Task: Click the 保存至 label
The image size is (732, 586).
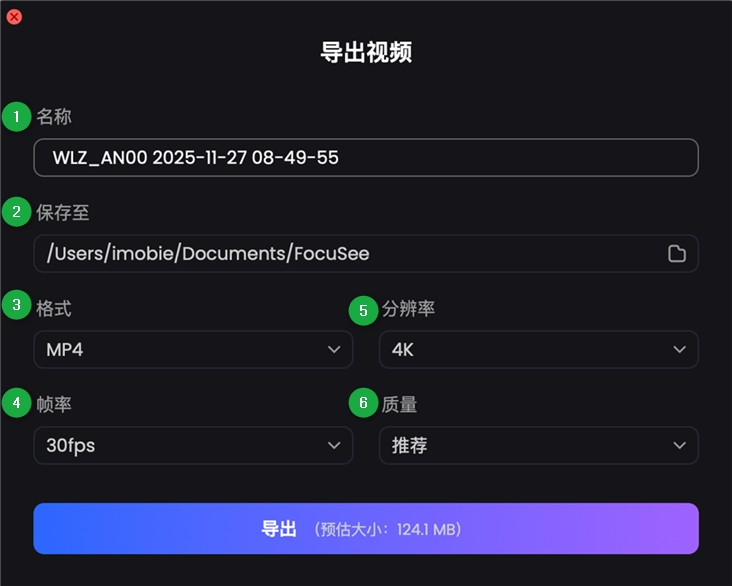Action: tap(63, 212)
